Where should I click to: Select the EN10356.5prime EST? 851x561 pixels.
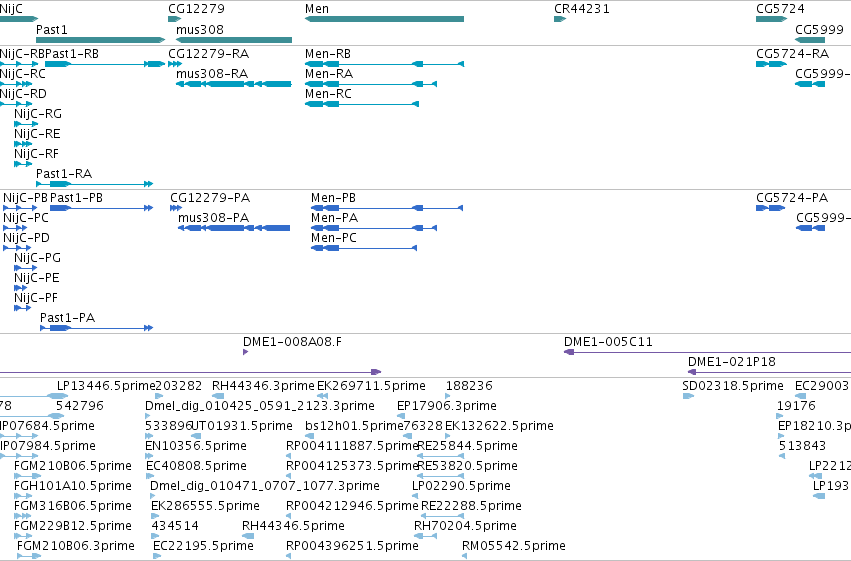point(150,456)
